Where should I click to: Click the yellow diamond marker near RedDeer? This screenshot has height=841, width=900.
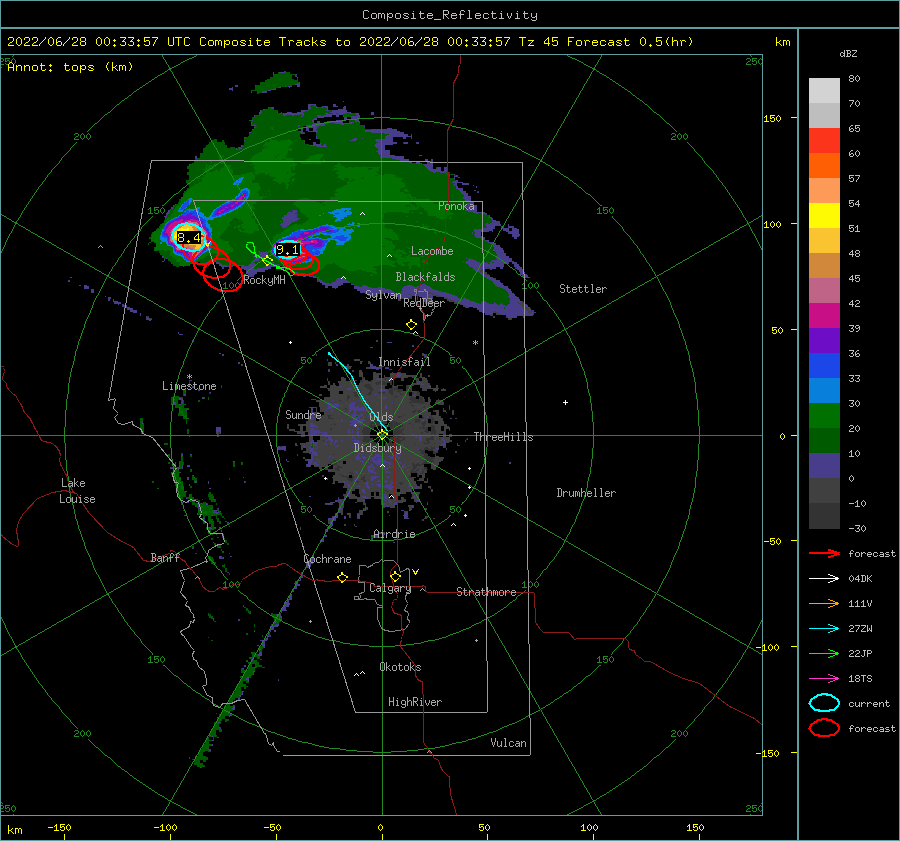coord(412,325)
